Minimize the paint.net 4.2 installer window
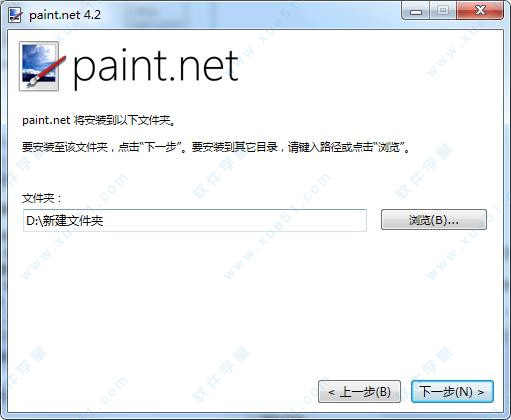511x420 pixels. click(x=416, y=12)
